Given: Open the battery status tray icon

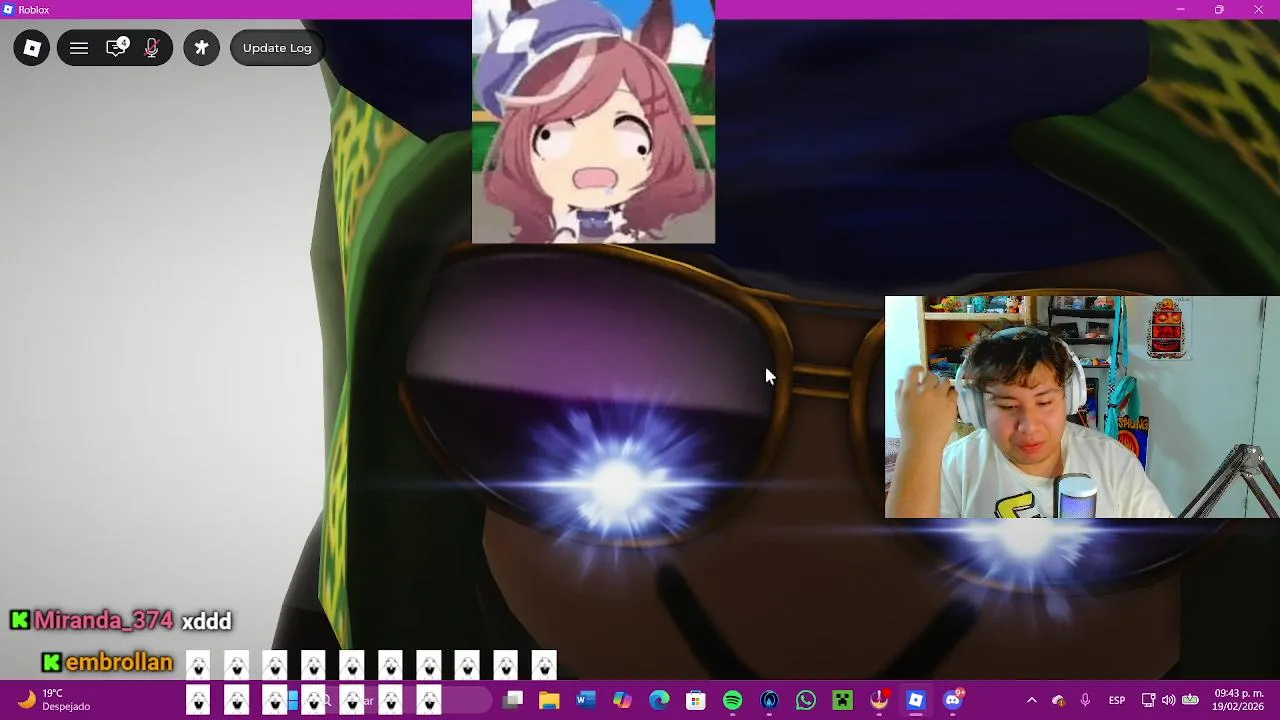Looking at the screenshot, I should (1190, 700).
